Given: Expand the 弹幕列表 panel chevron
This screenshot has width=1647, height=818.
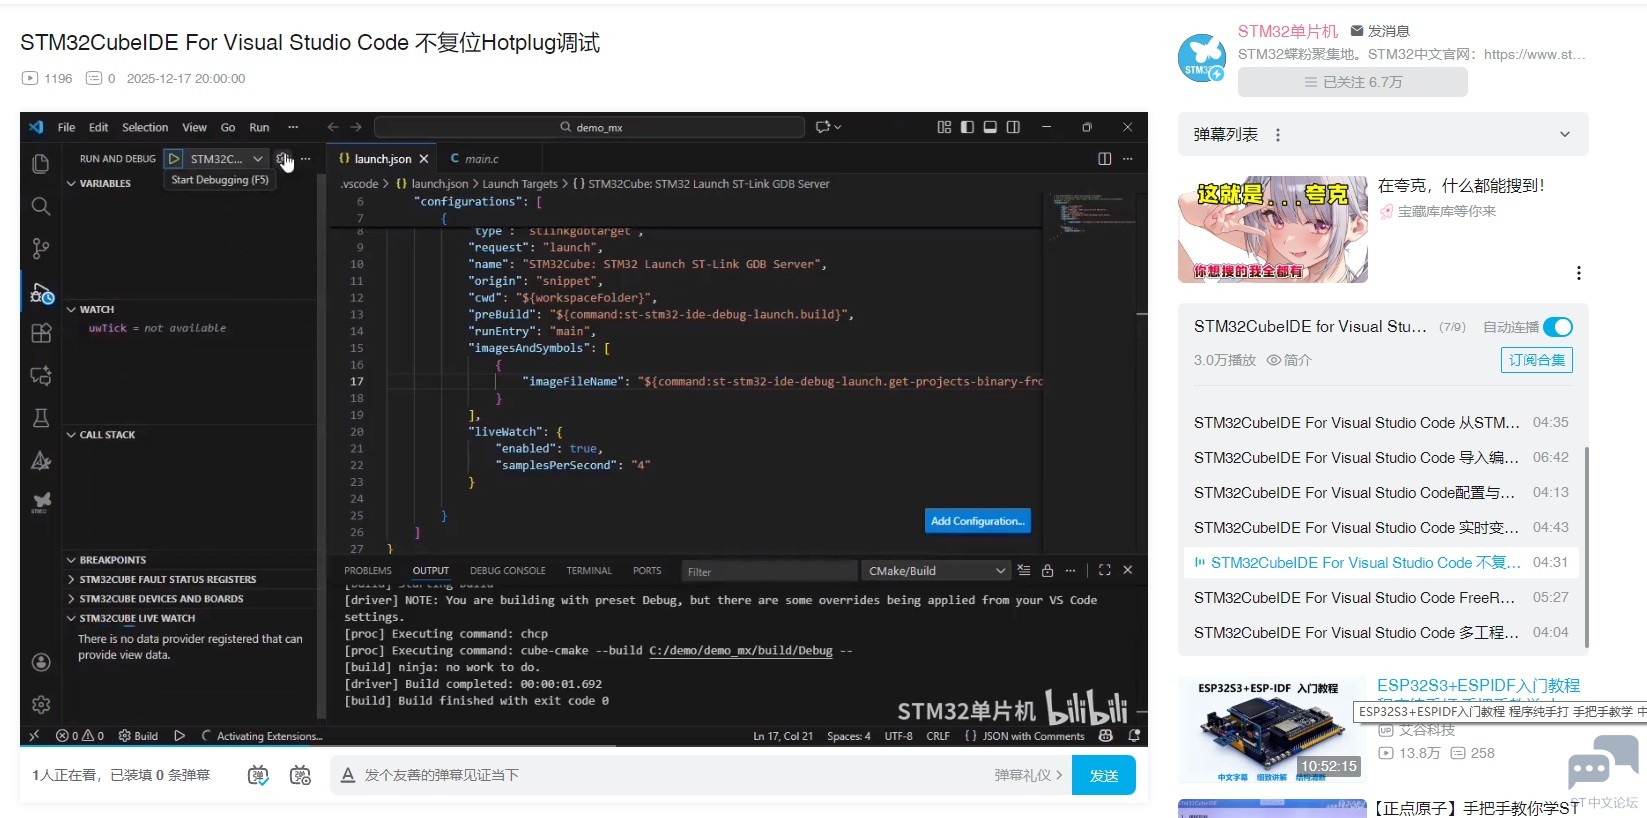Looking at the screenshot, I should pos(1565,135).
